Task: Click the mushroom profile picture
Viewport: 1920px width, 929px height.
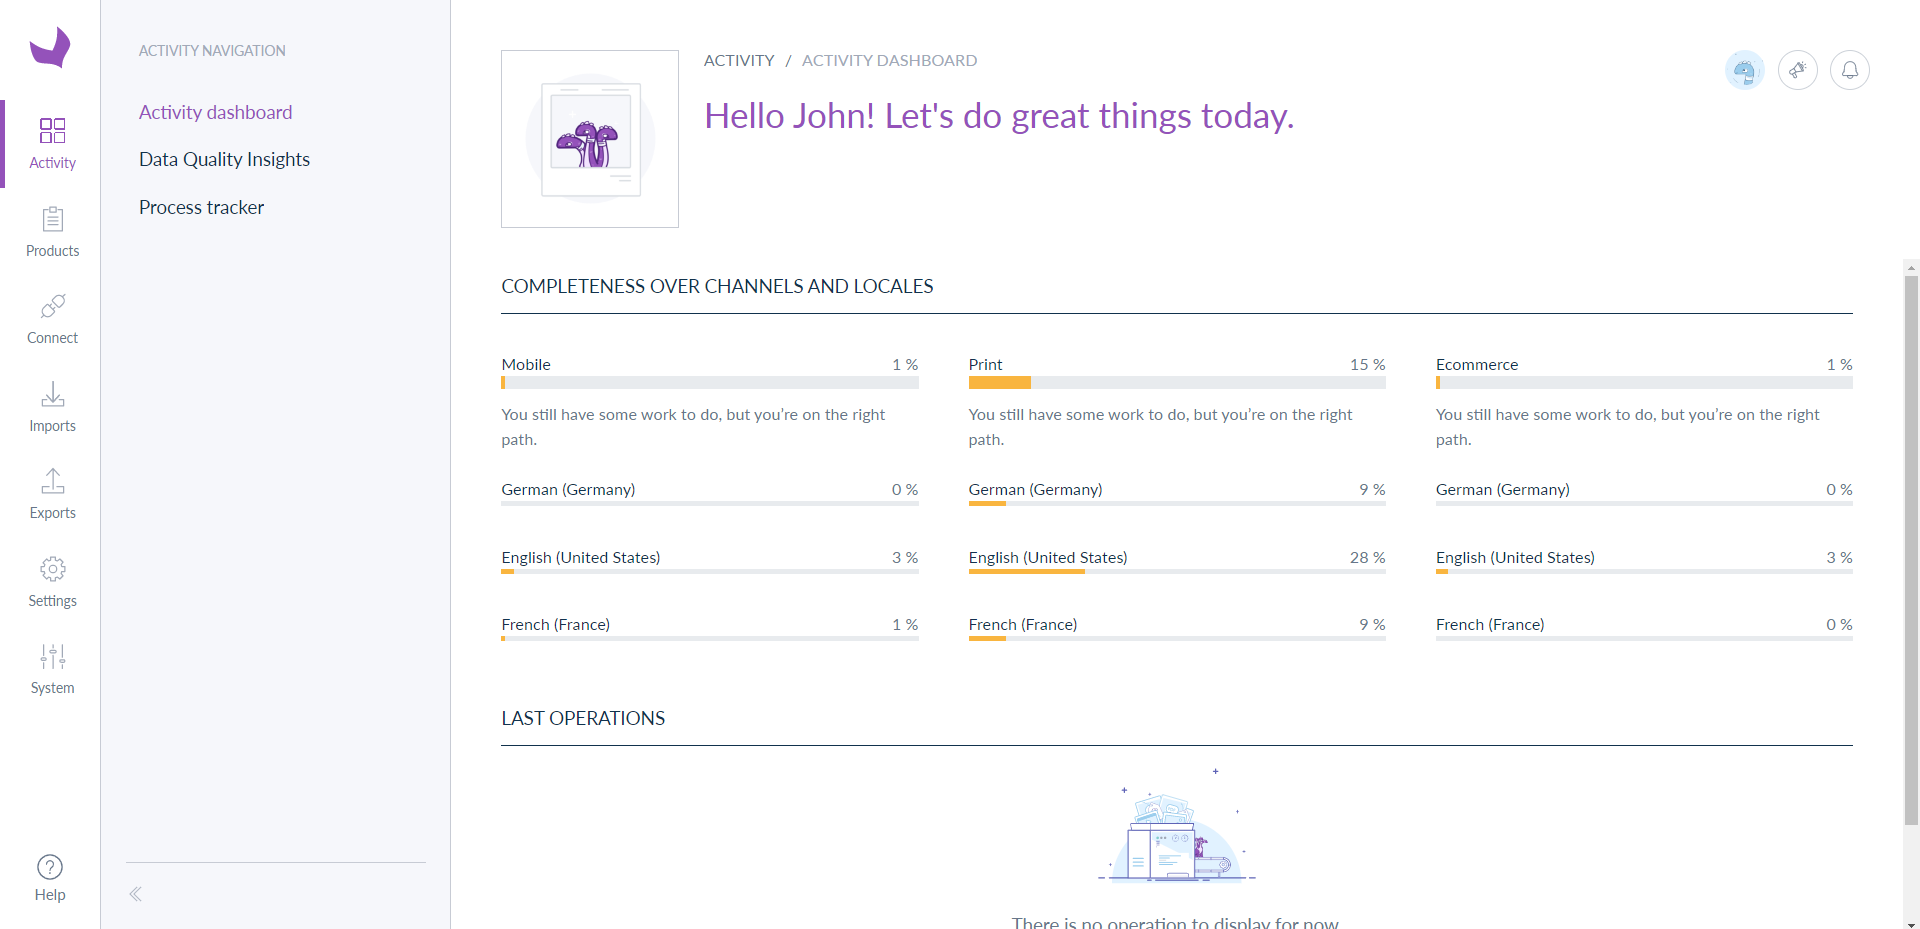Action: (x=590, y=139)
